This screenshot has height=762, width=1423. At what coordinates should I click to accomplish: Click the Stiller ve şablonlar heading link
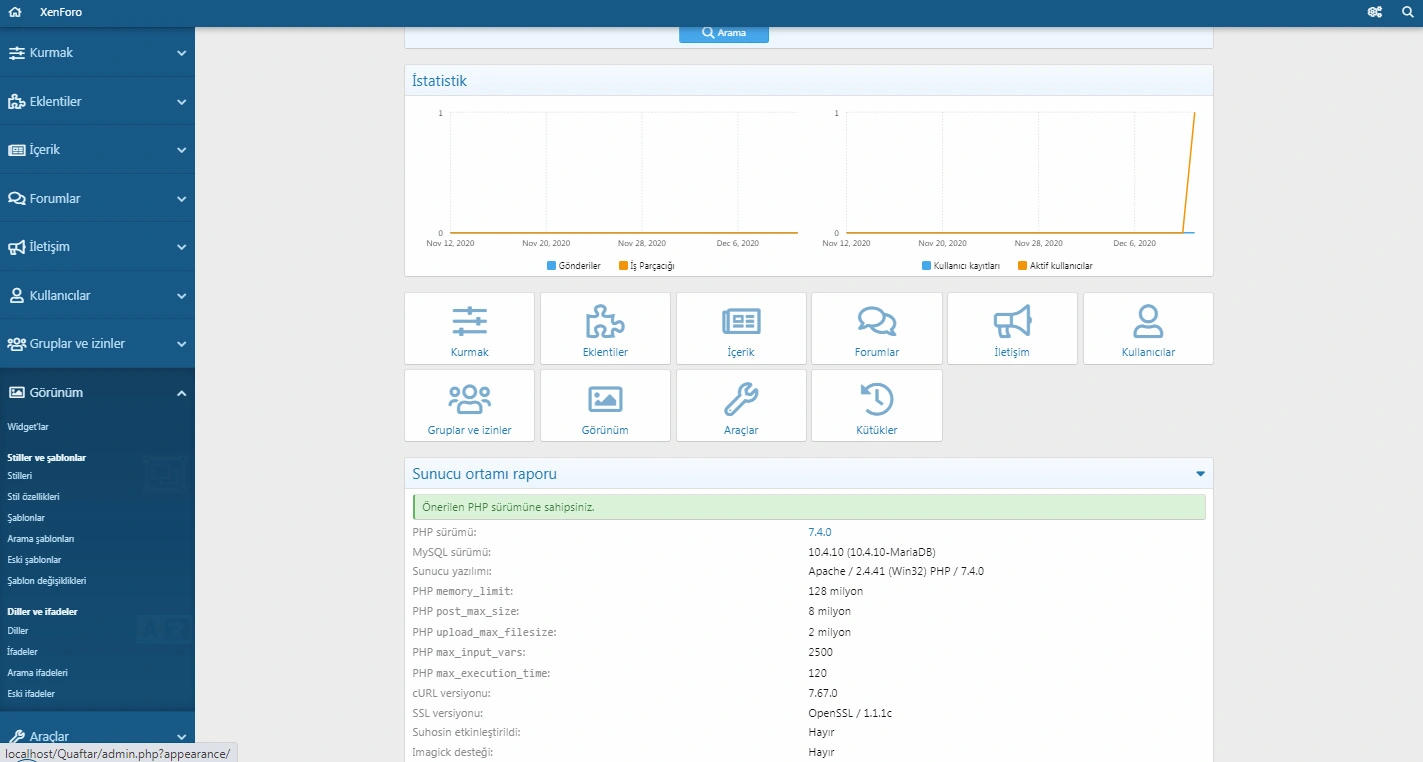[47, 458]
